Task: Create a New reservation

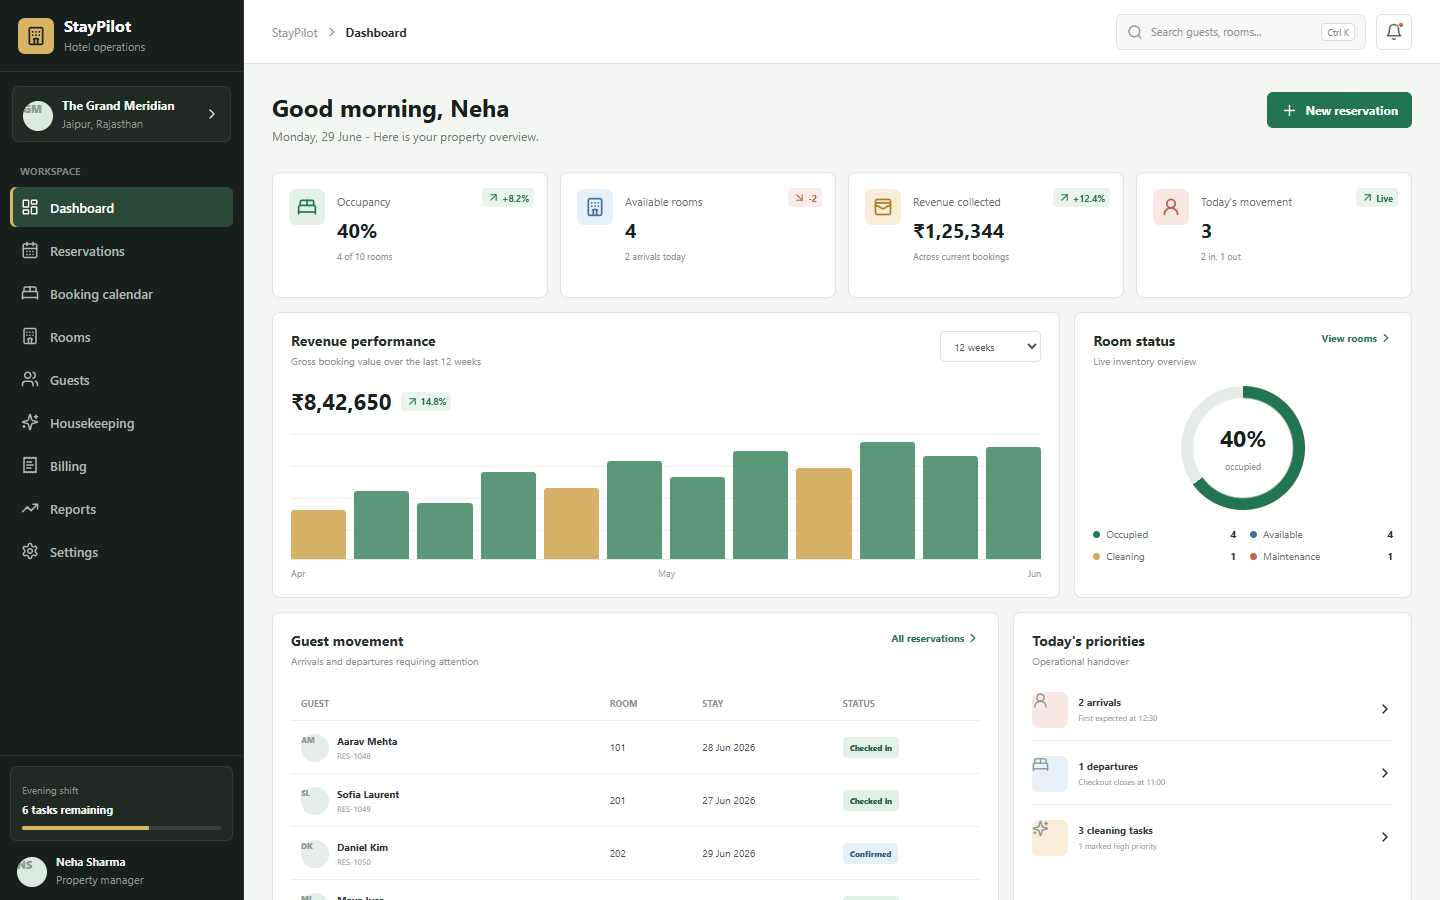Action: (1339, 110)
